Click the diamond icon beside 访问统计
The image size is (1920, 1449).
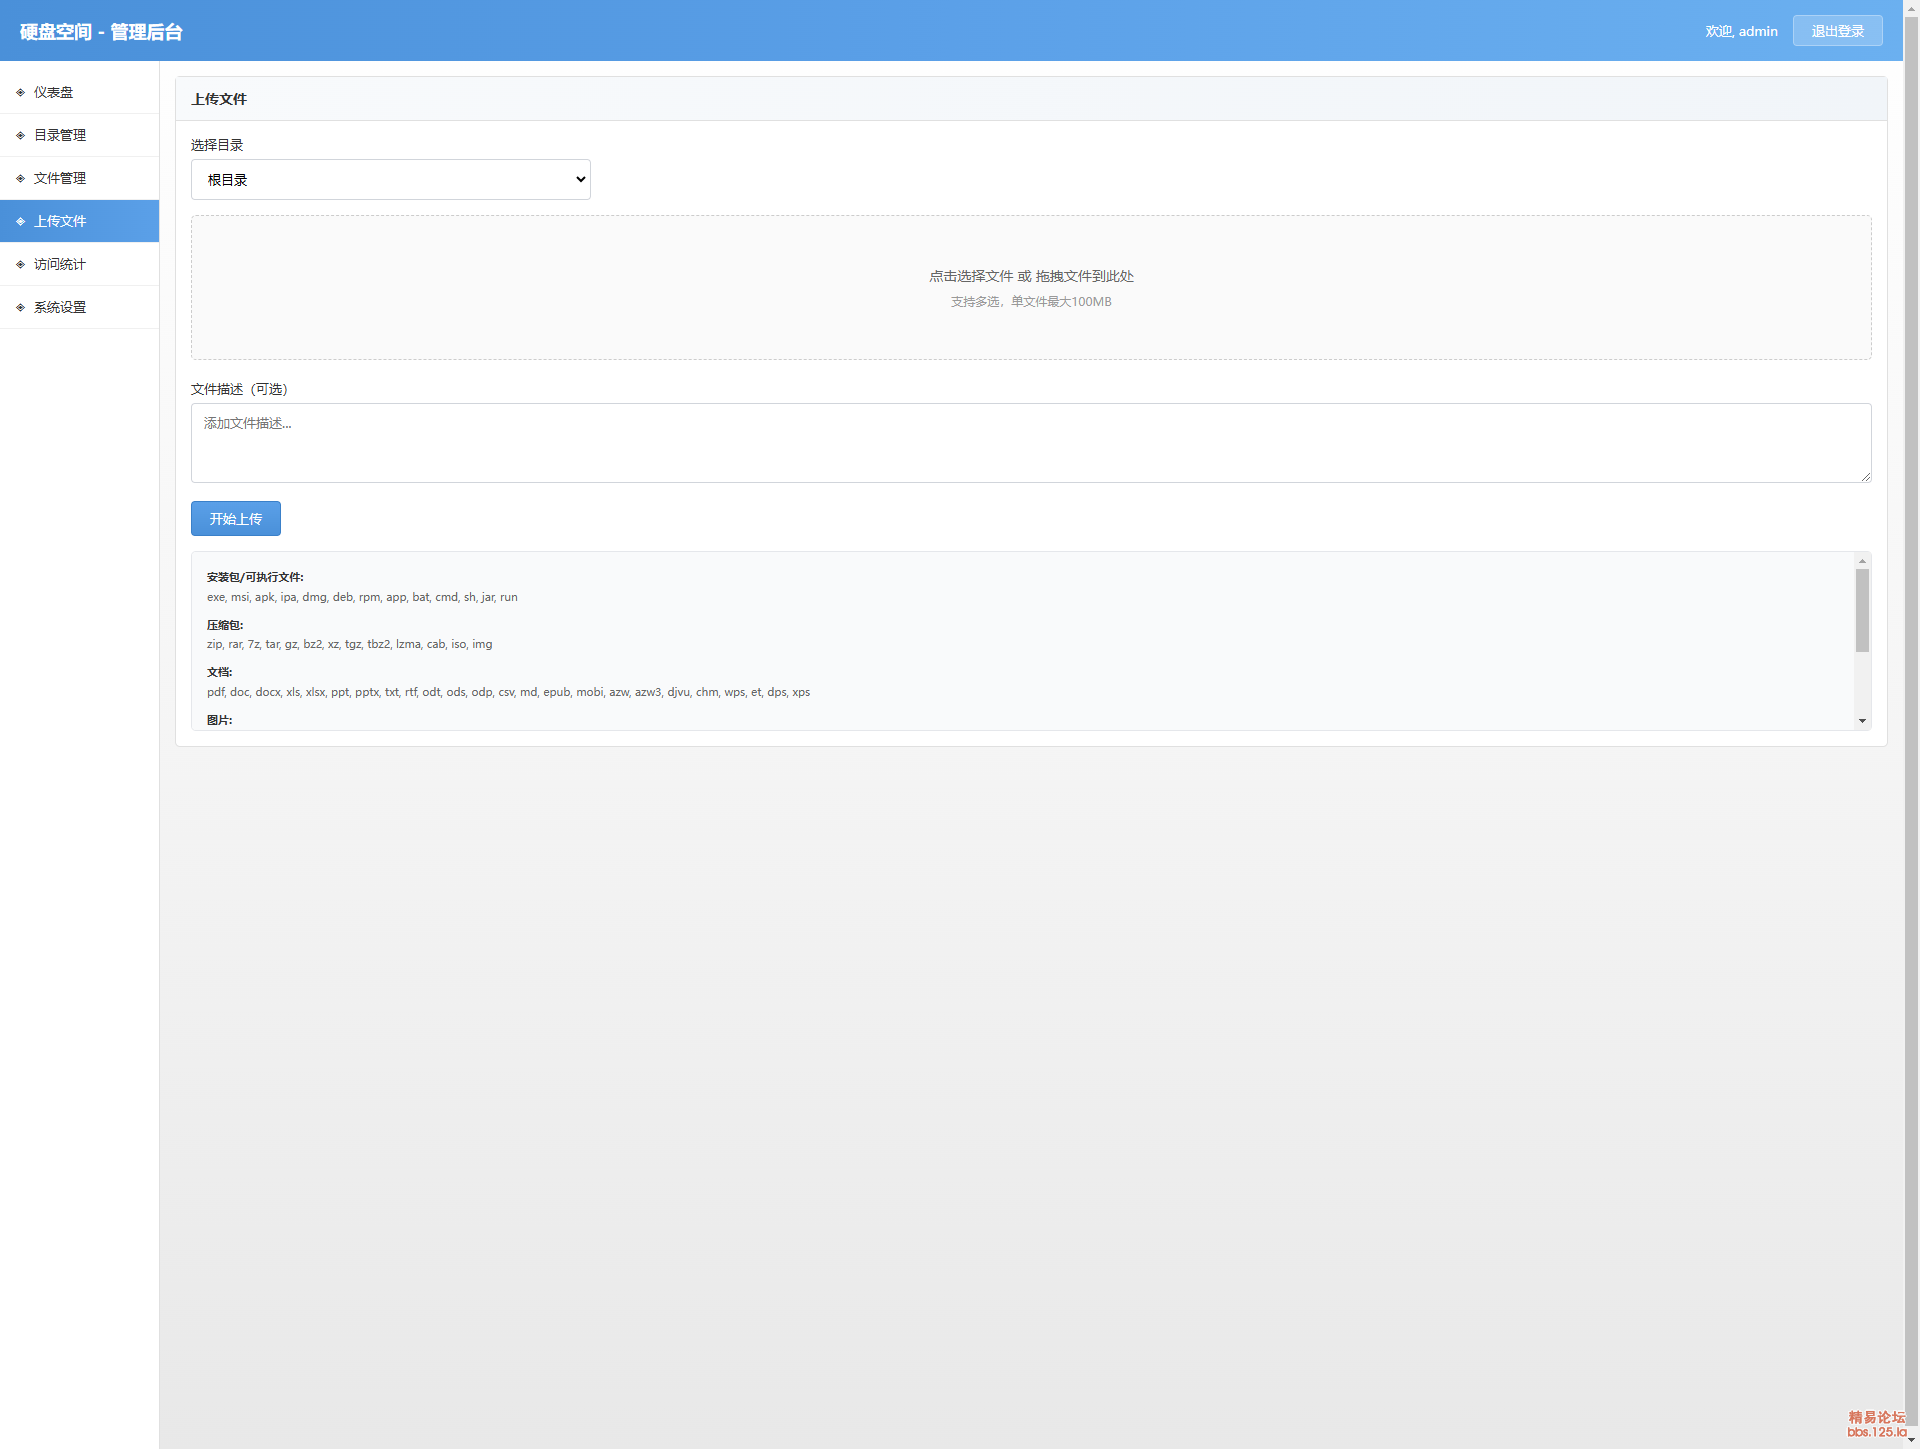point(20,264)
